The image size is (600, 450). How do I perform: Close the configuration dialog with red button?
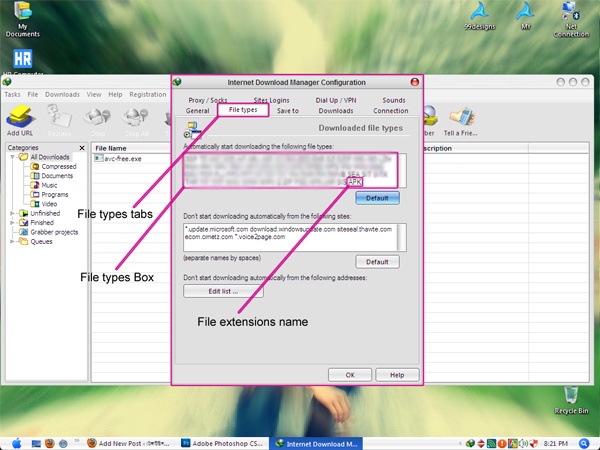click(414, 82)
